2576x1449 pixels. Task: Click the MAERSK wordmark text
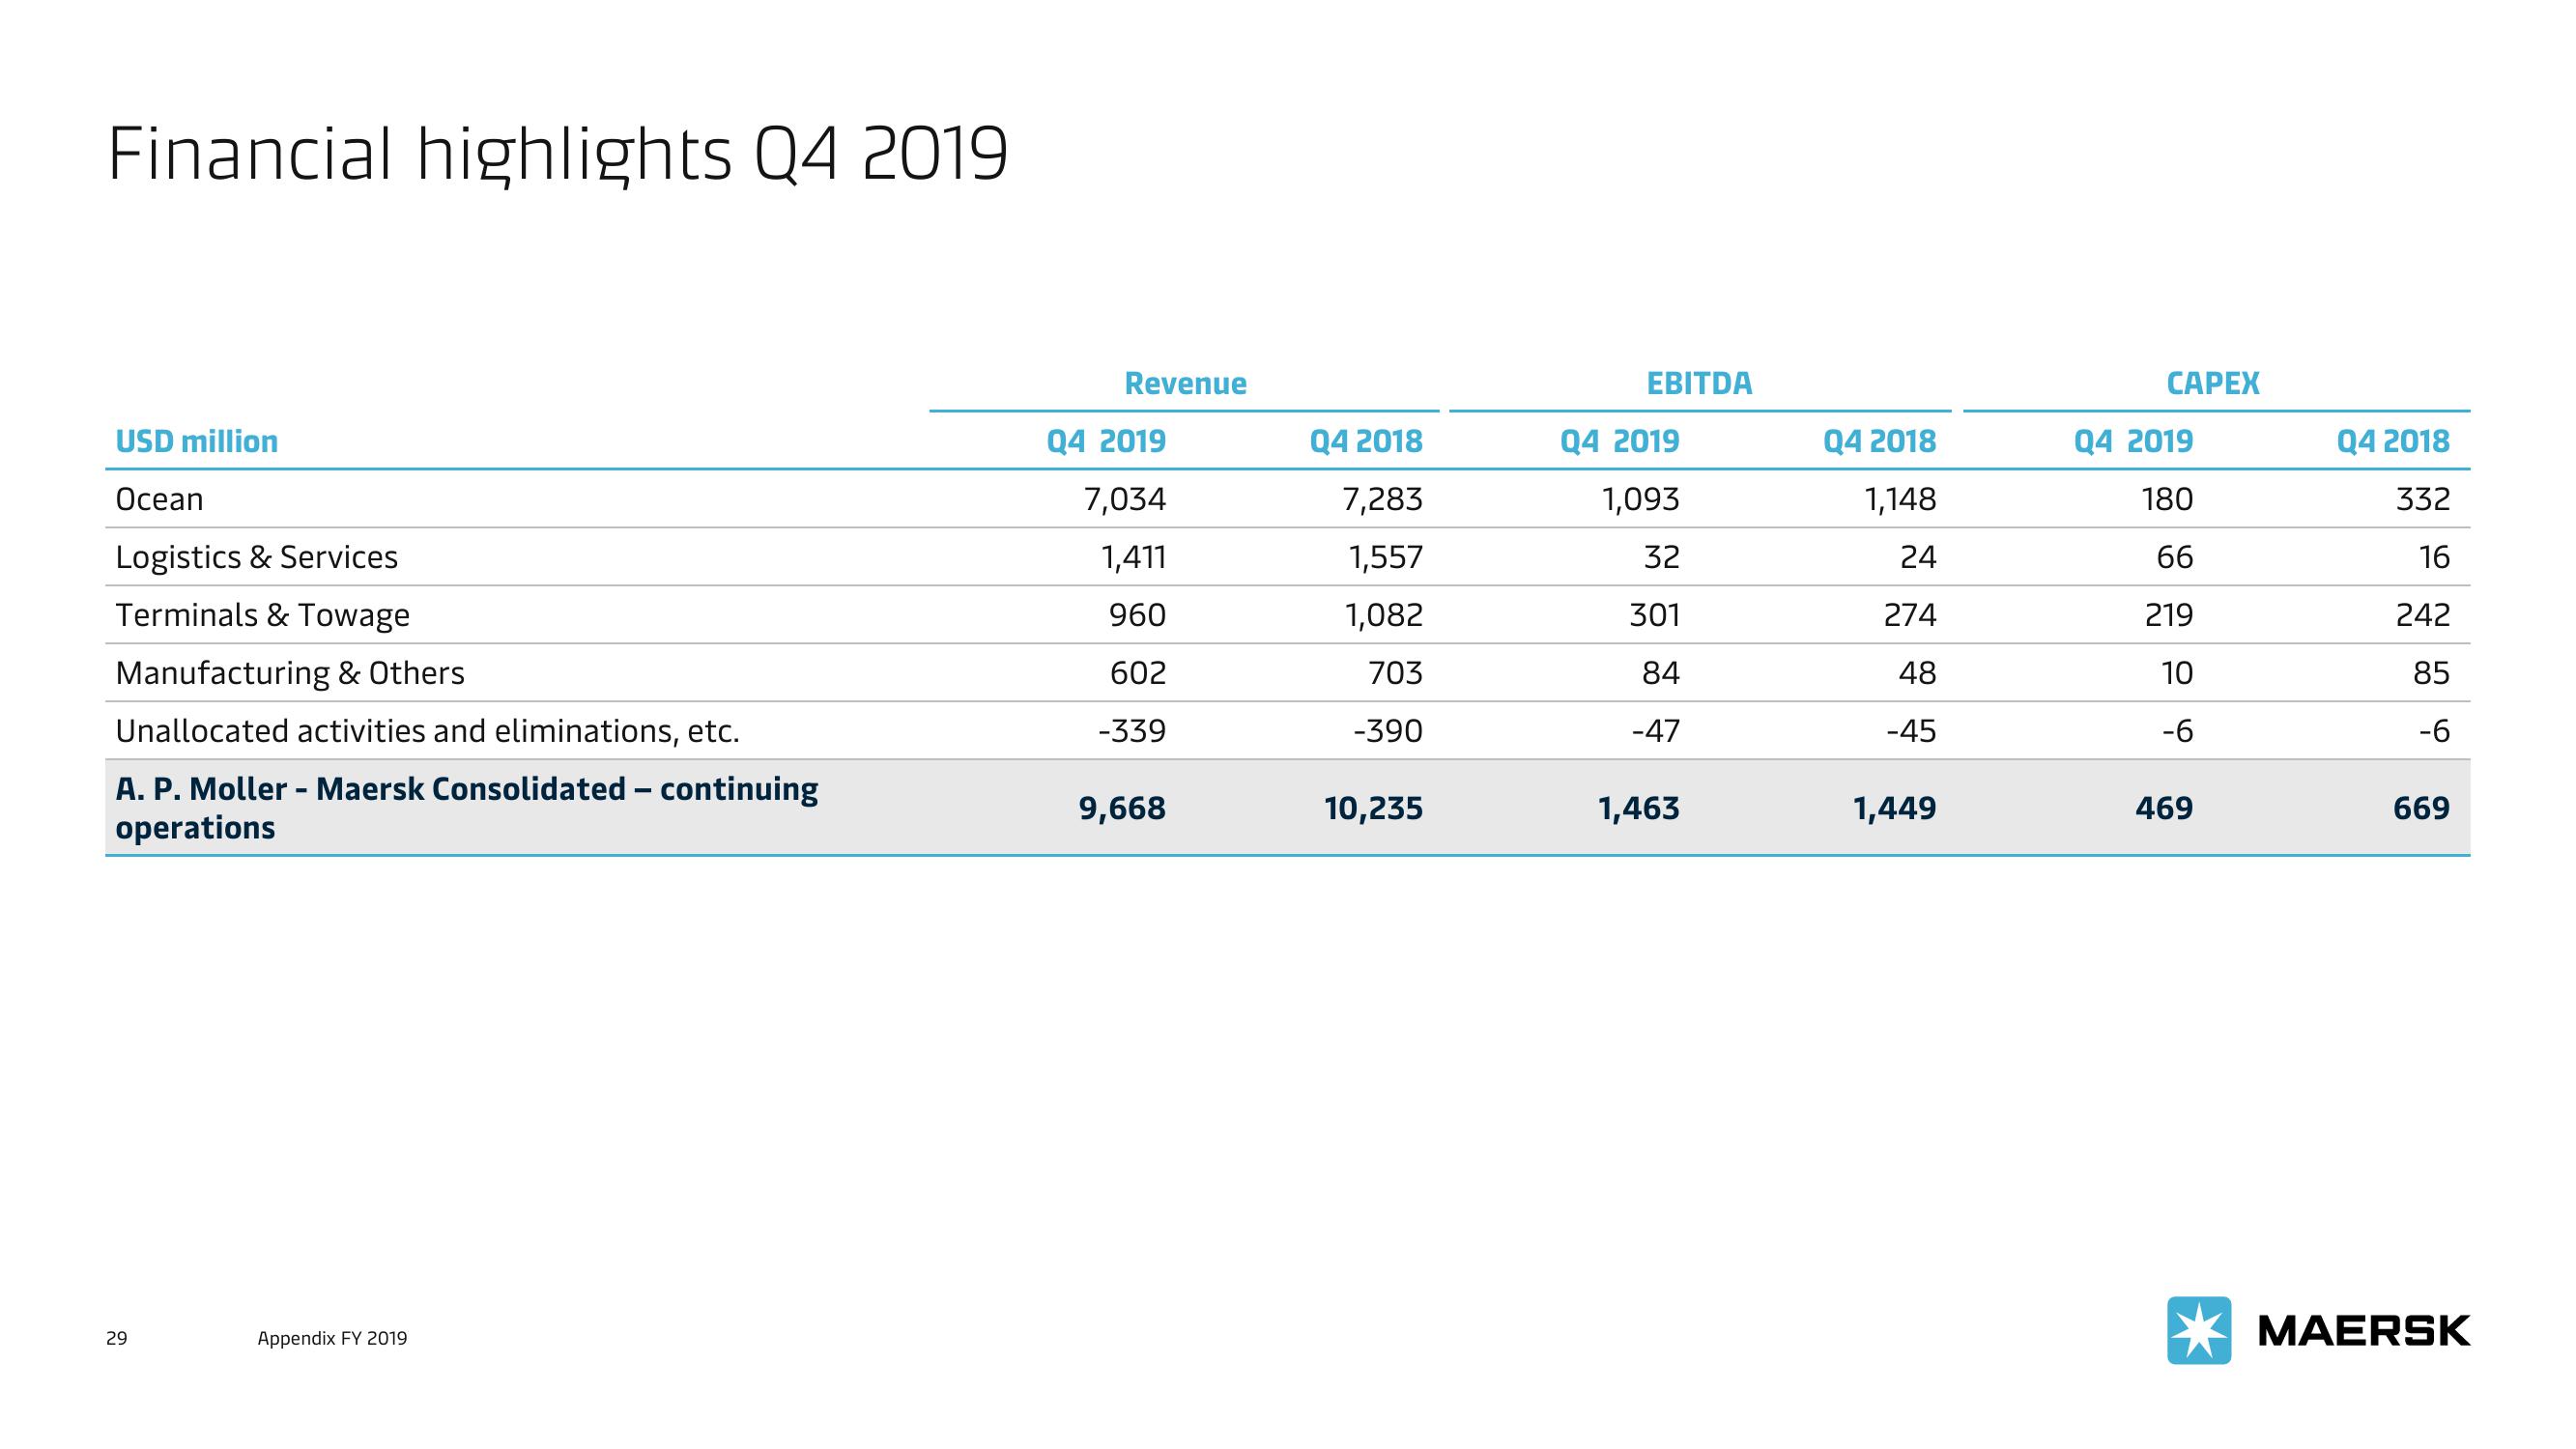click(2364, 1331)
